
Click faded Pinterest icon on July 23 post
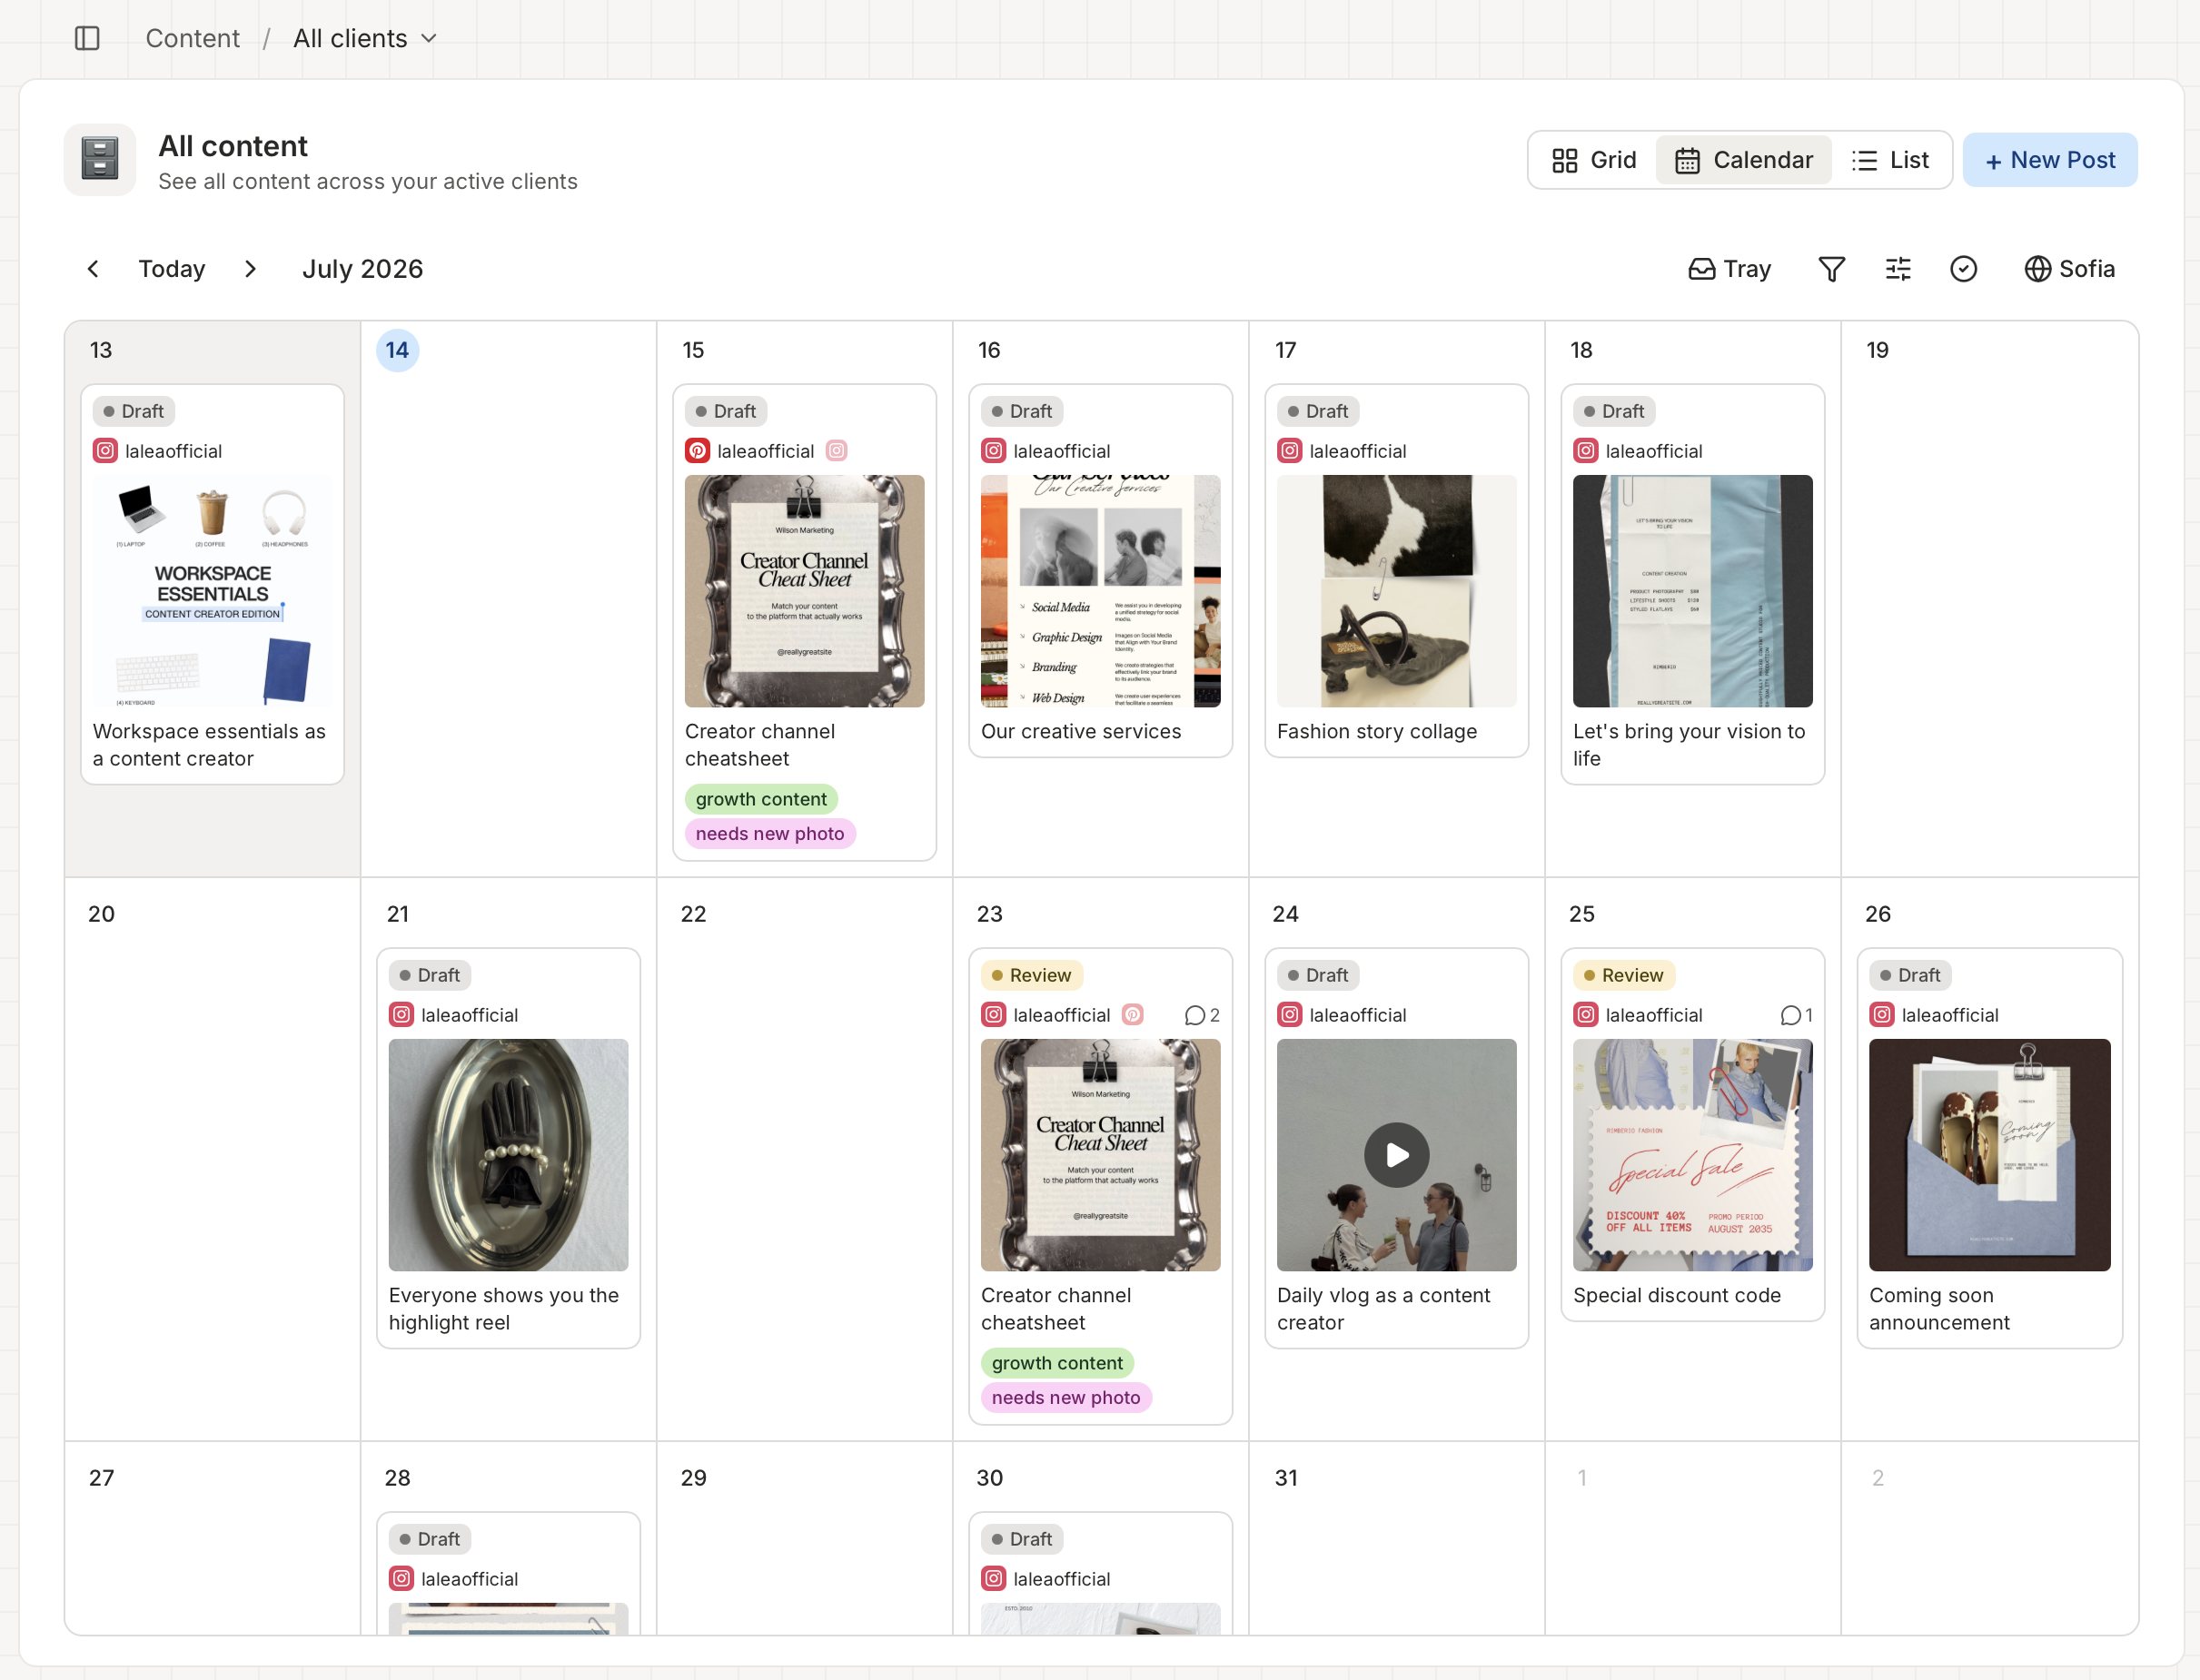click(x=1132, y=1015)
